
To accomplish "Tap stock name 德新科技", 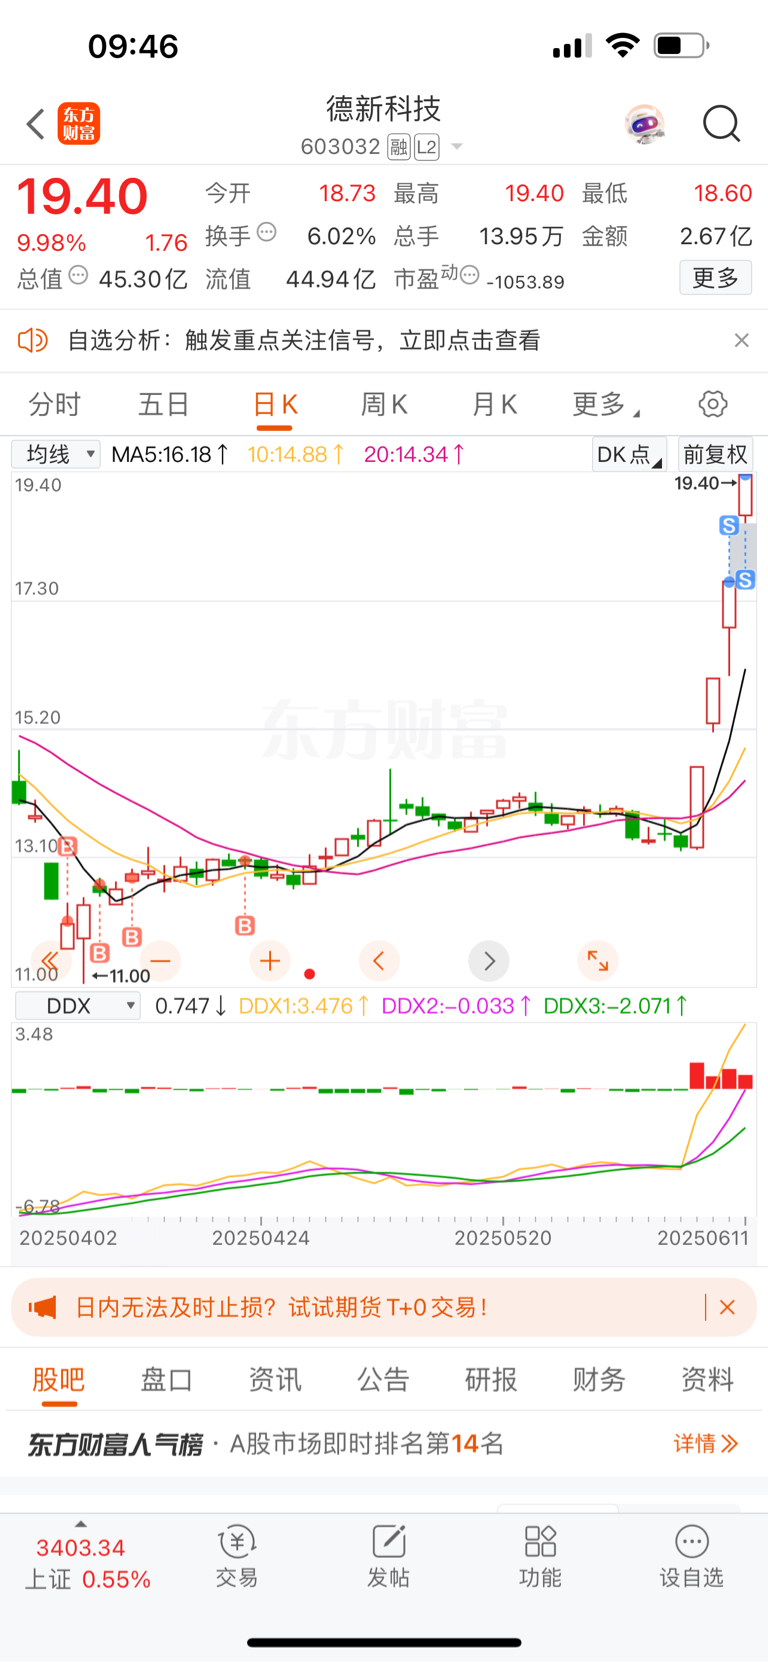I will 384,108.
